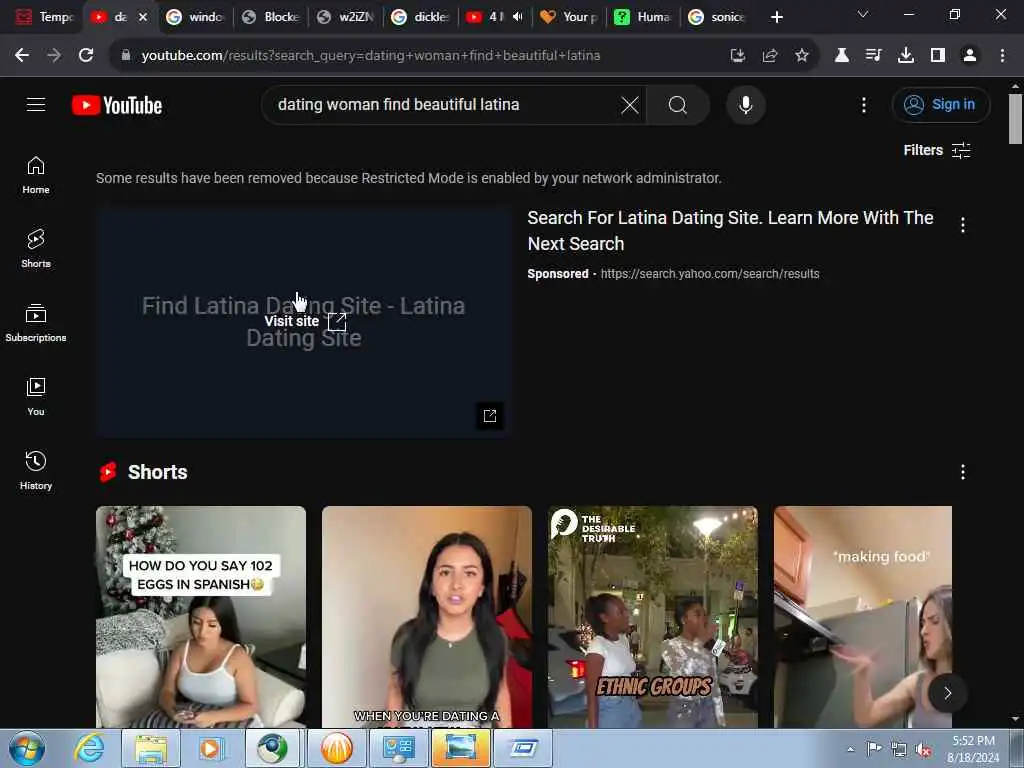
Task: Open 'Ethnic Groups' Desirable Truth short
Action: pos(652,616)
